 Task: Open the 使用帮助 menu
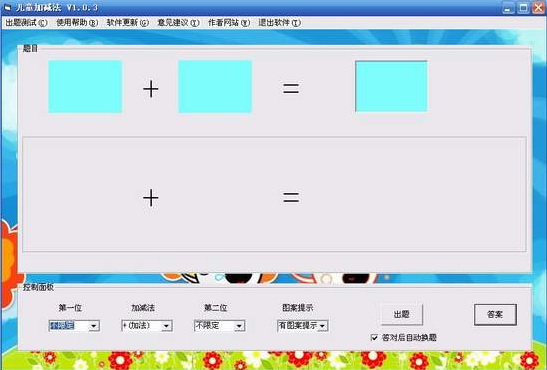point(77,23)
